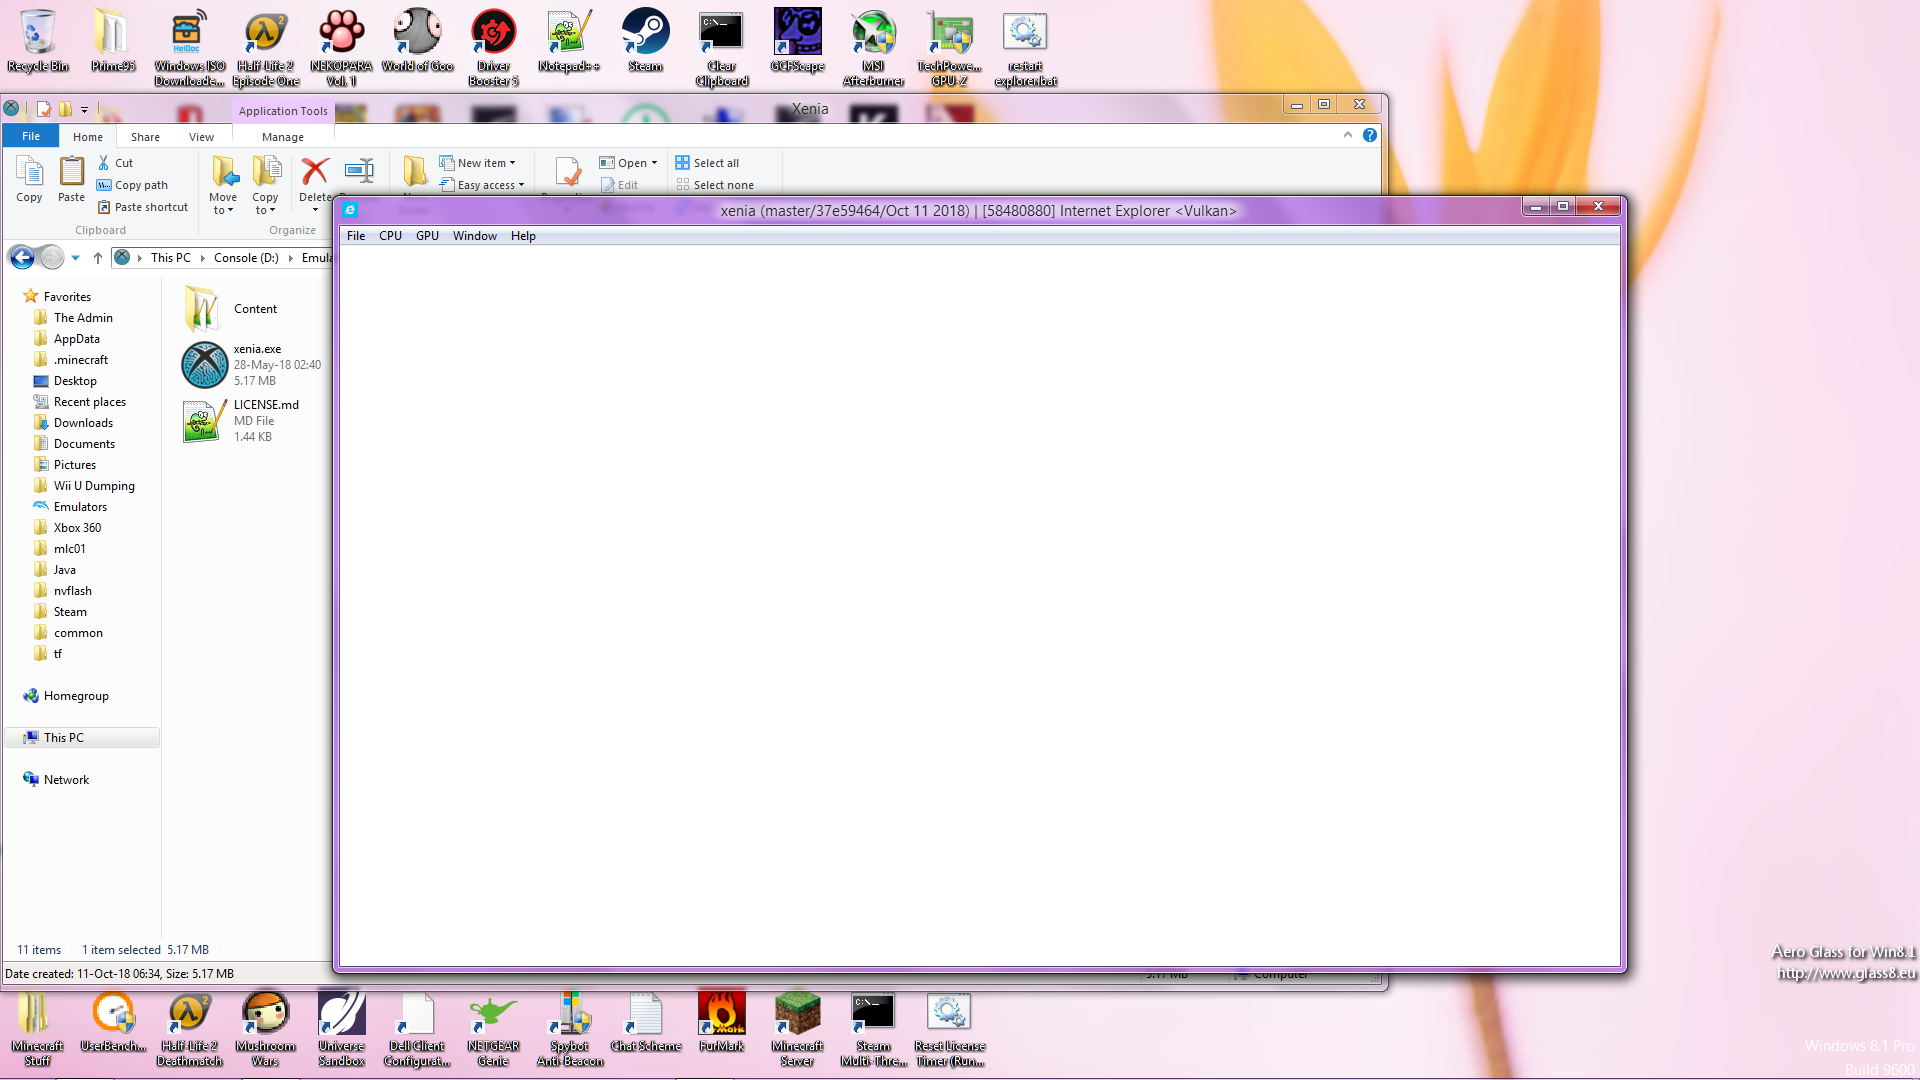
Task: Open Wii U Dumping in navigation pane
Action: point(94,486)
